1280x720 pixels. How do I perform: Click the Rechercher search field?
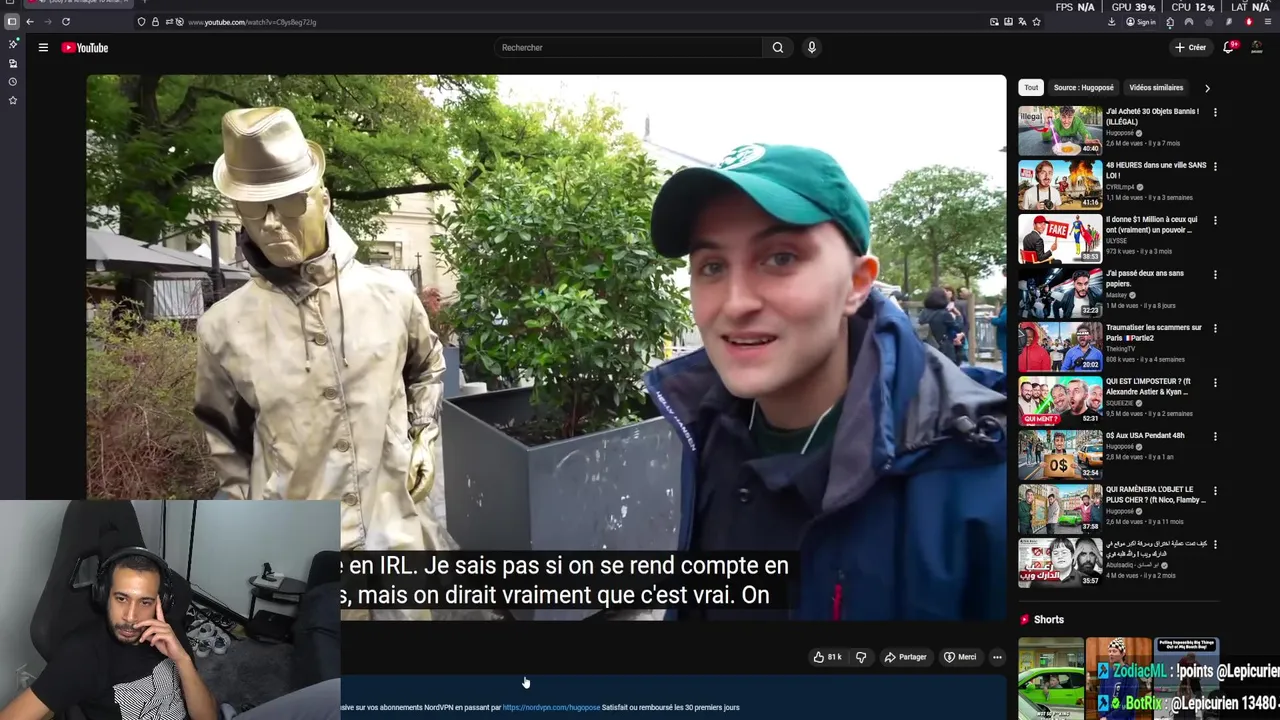tap(628, 47)
